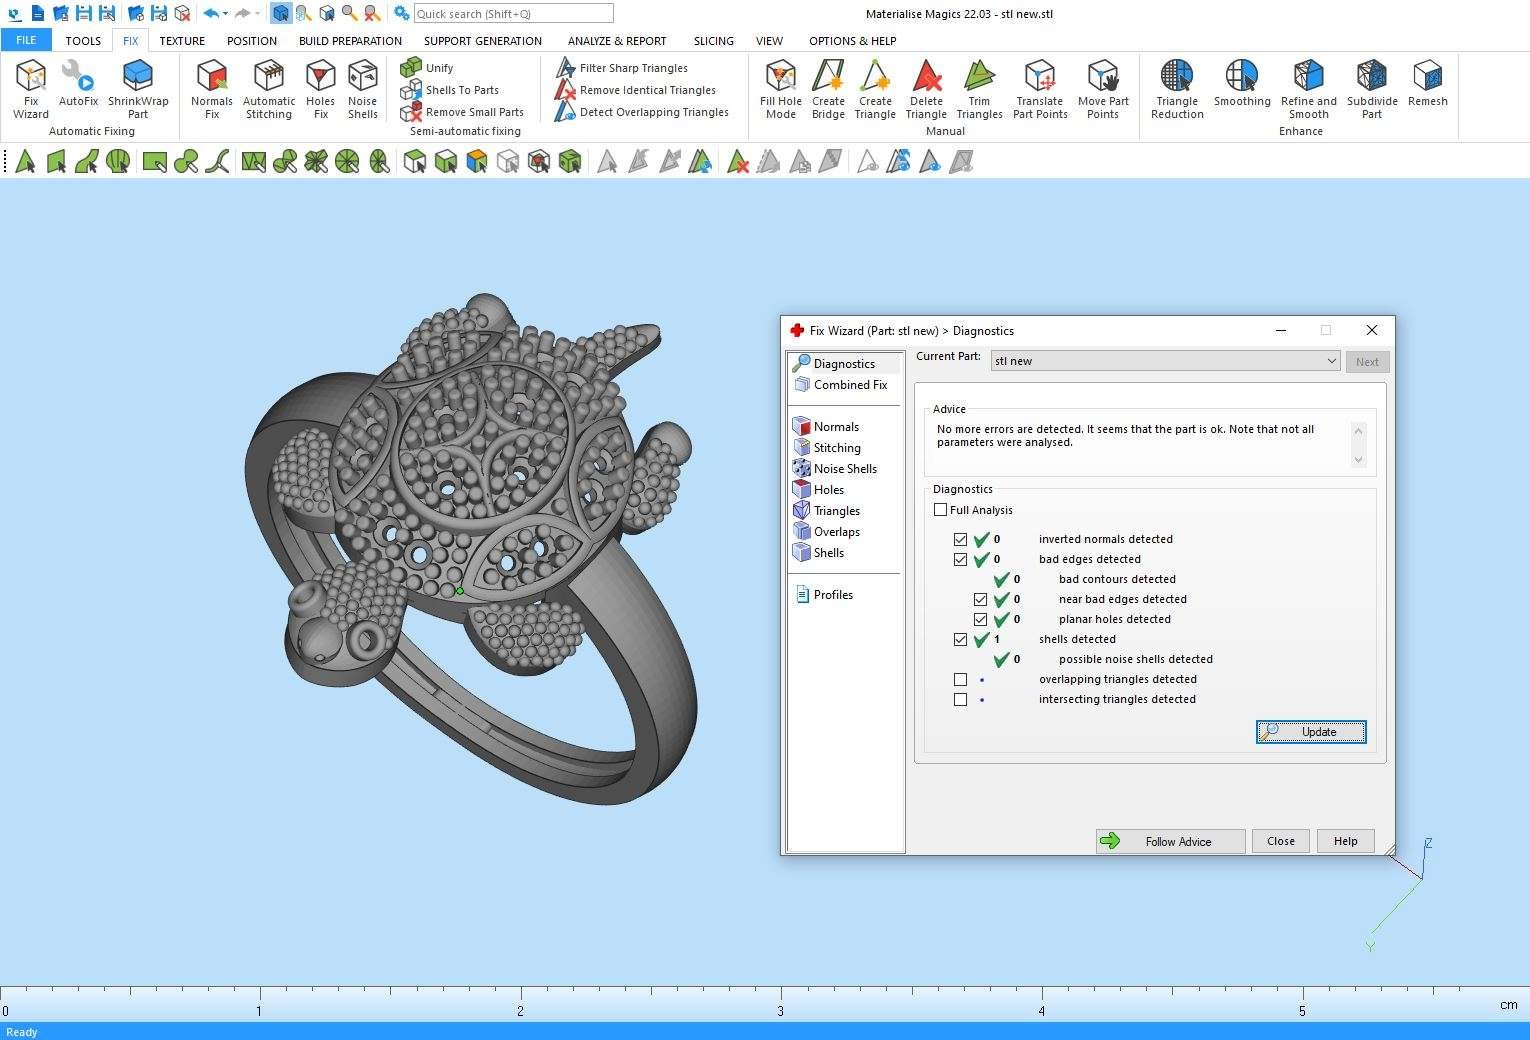Open the Analyze & Report tab
Screen dimensions: 1530x1040
[616, 41]
